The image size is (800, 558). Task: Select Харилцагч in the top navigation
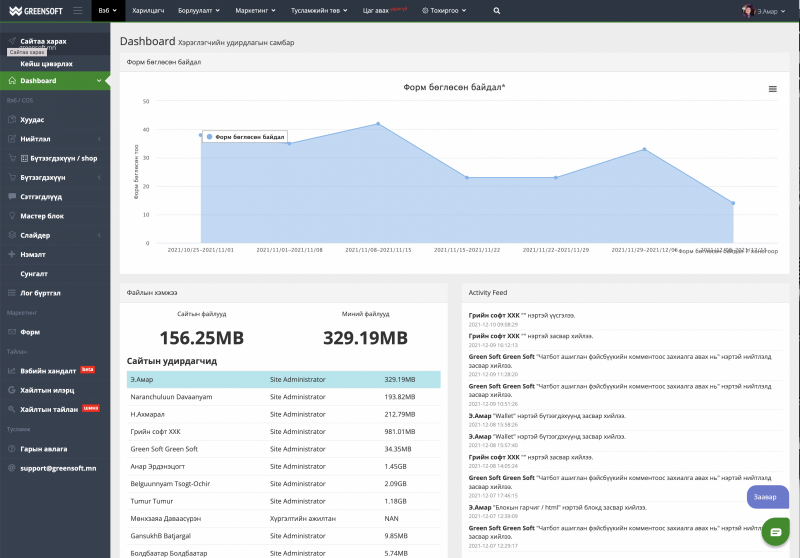tap(148, 10)
